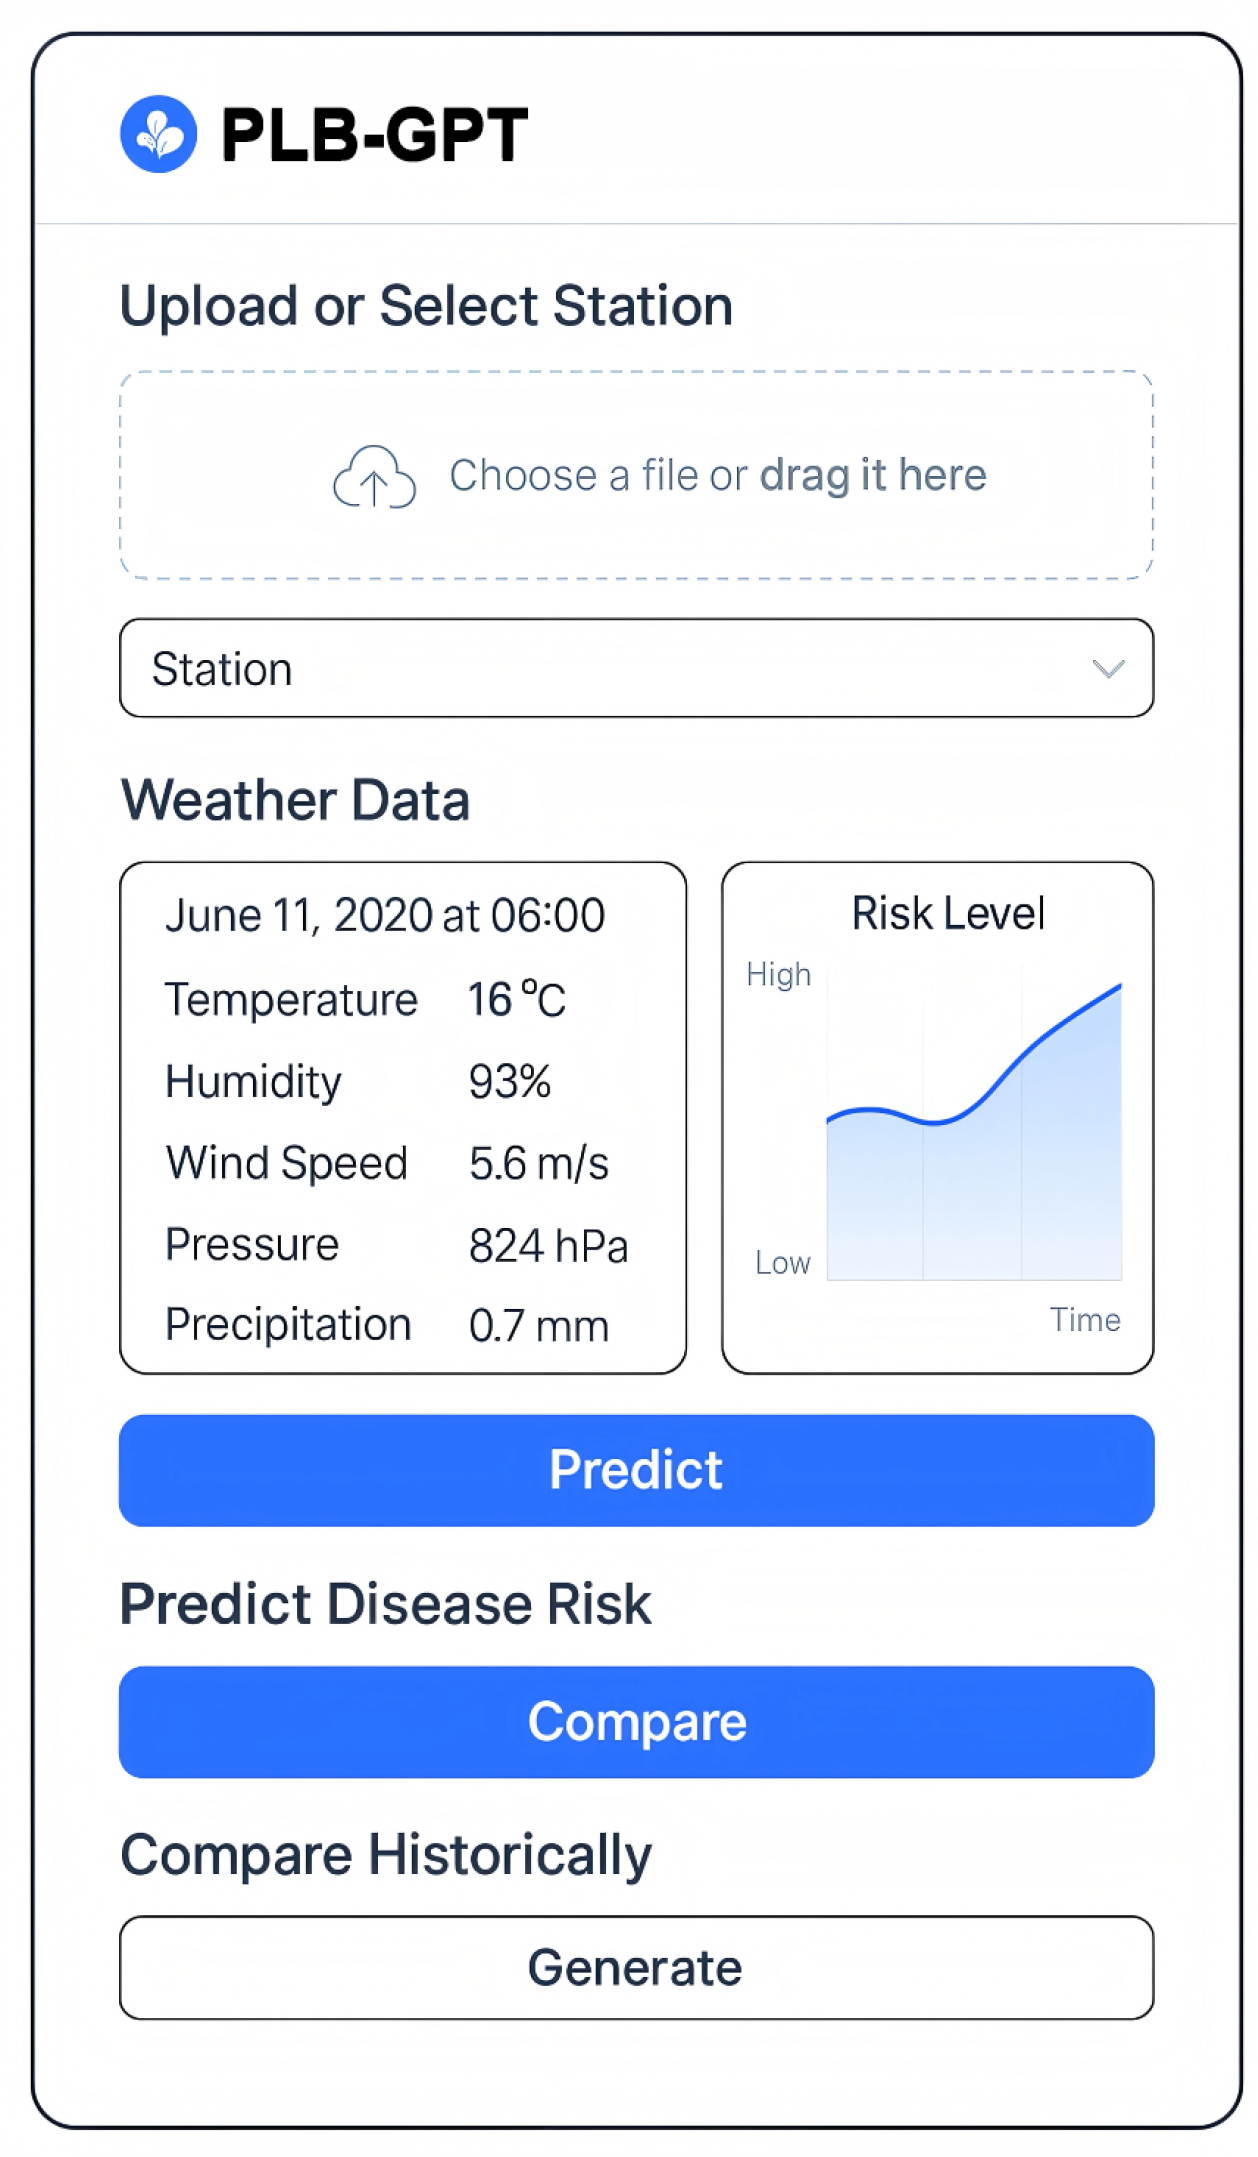This screenshot has width=1258, height=2157.
Task: Click the High label on risk chart
Action: click(x=778, y=974)
